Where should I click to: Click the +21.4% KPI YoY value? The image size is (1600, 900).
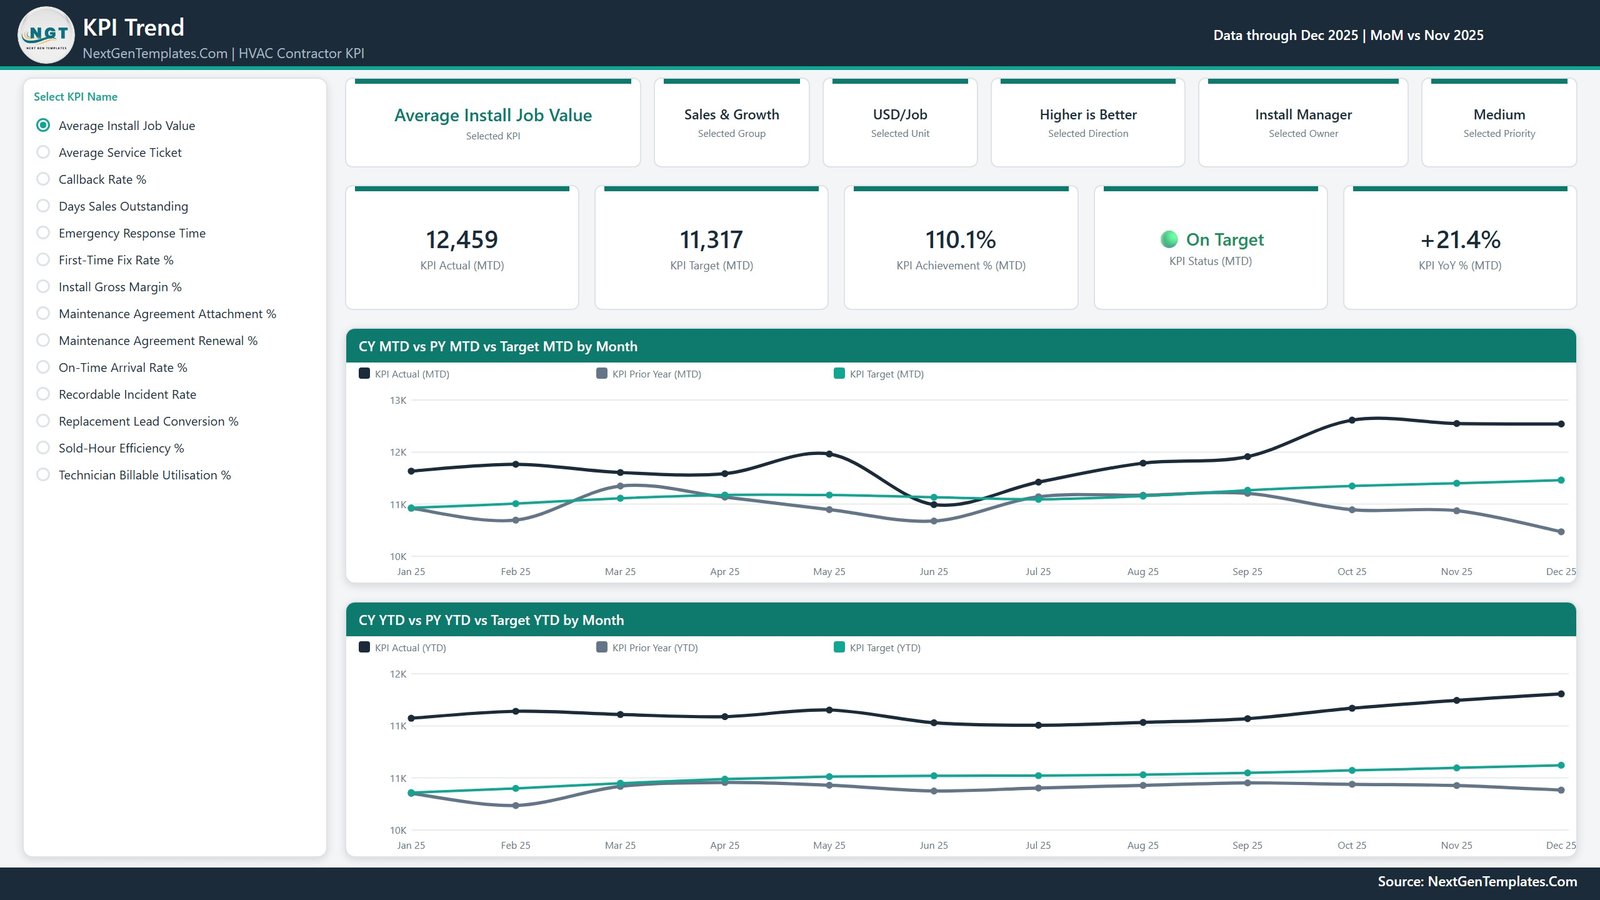pos(1460,240)
